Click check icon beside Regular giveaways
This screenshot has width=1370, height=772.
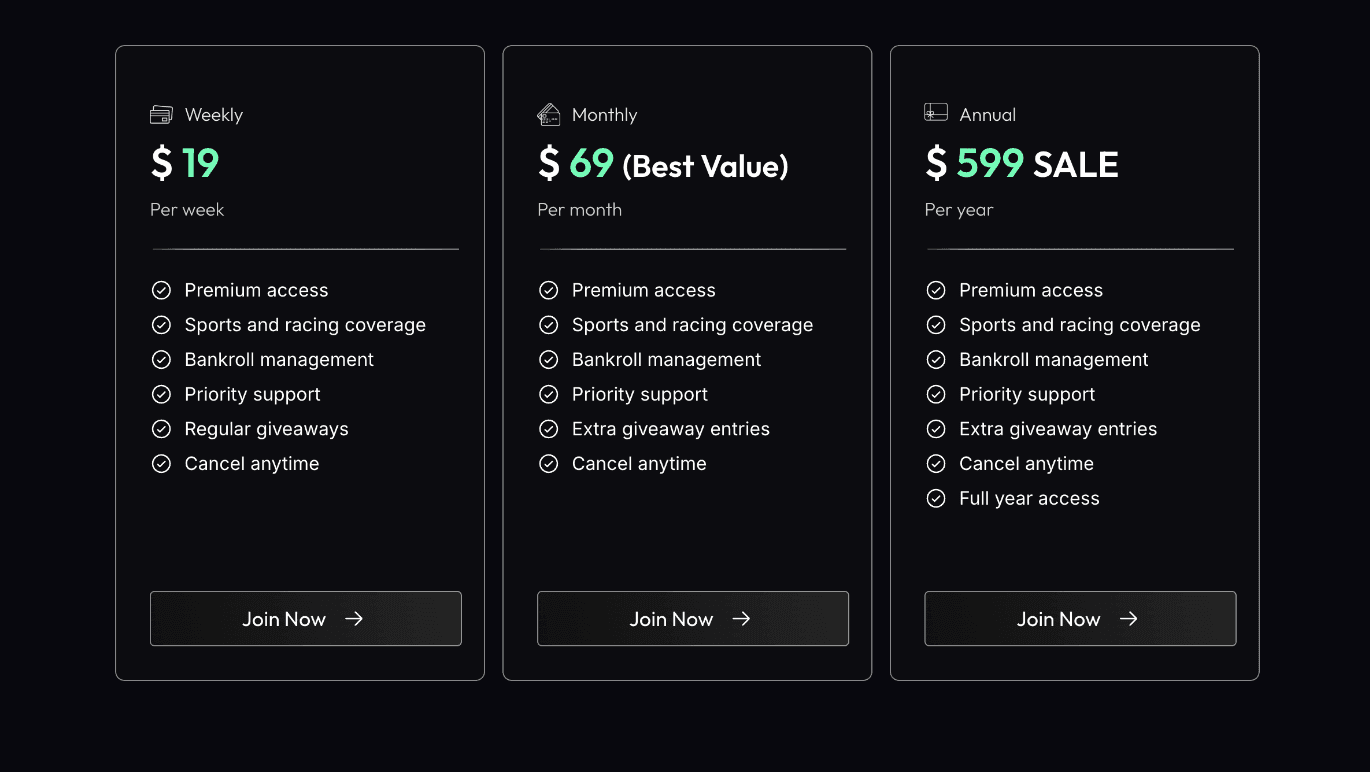tap(161, 429)
